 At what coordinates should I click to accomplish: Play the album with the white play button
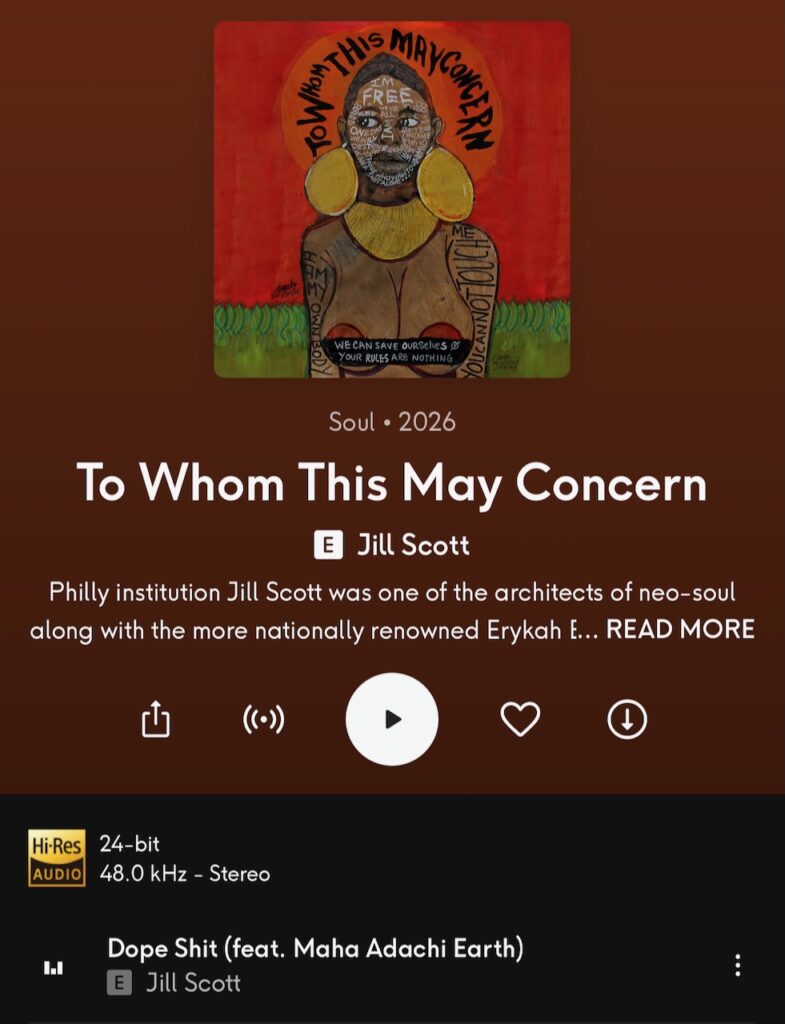[x=392, y=719]
